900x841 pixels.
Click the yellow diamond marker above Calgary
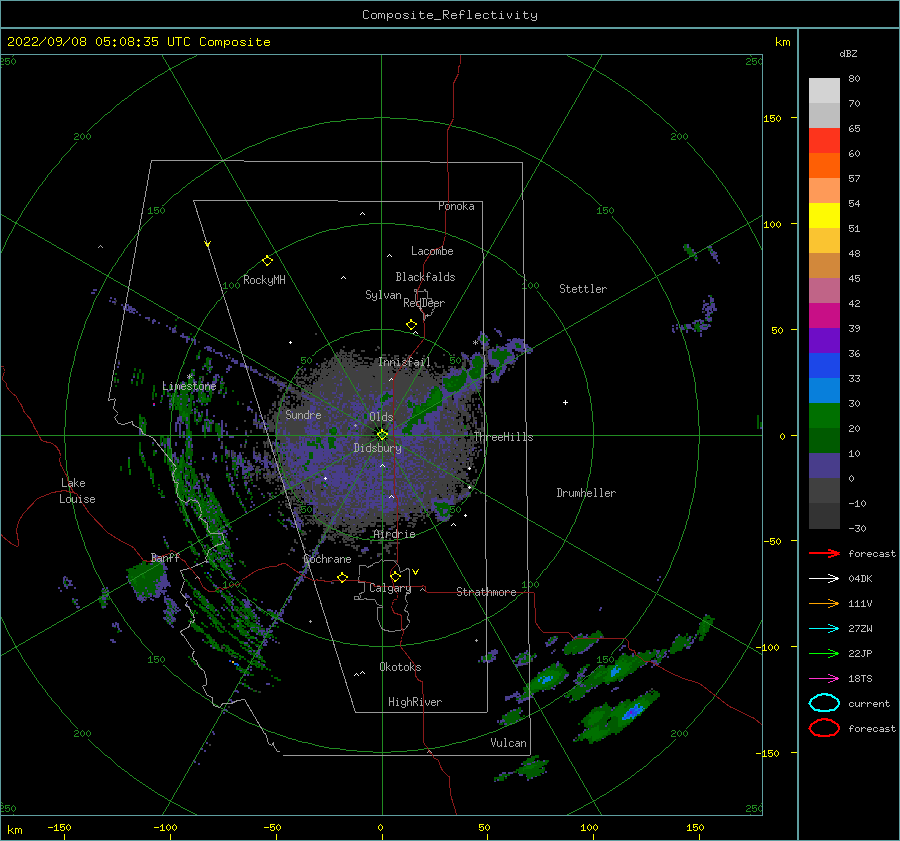[x=395, y=576]
